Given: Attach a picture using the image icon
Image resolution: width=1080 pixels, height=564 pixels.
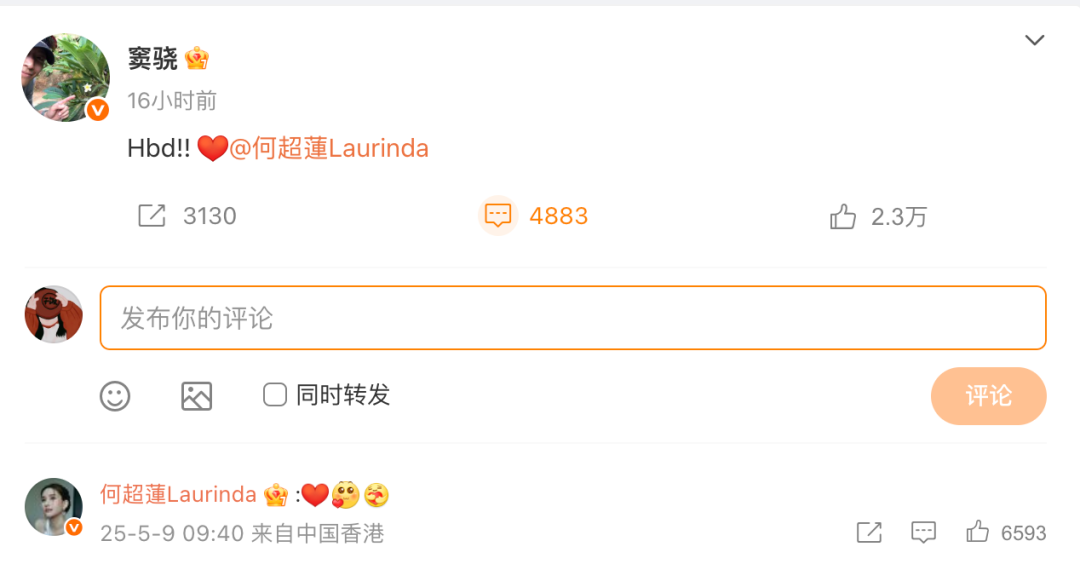Looking at the screenshot, I should [x=196, y=396].
